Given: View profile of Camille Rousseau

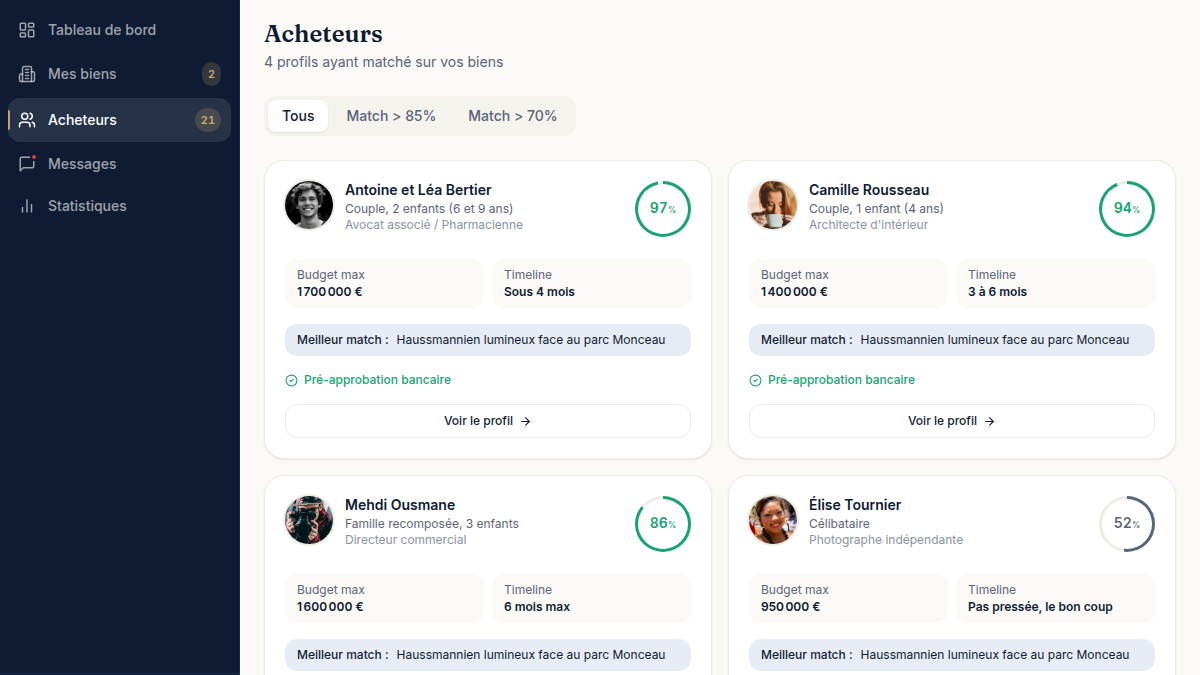Looking at the screenshot, I should [952, 421].
